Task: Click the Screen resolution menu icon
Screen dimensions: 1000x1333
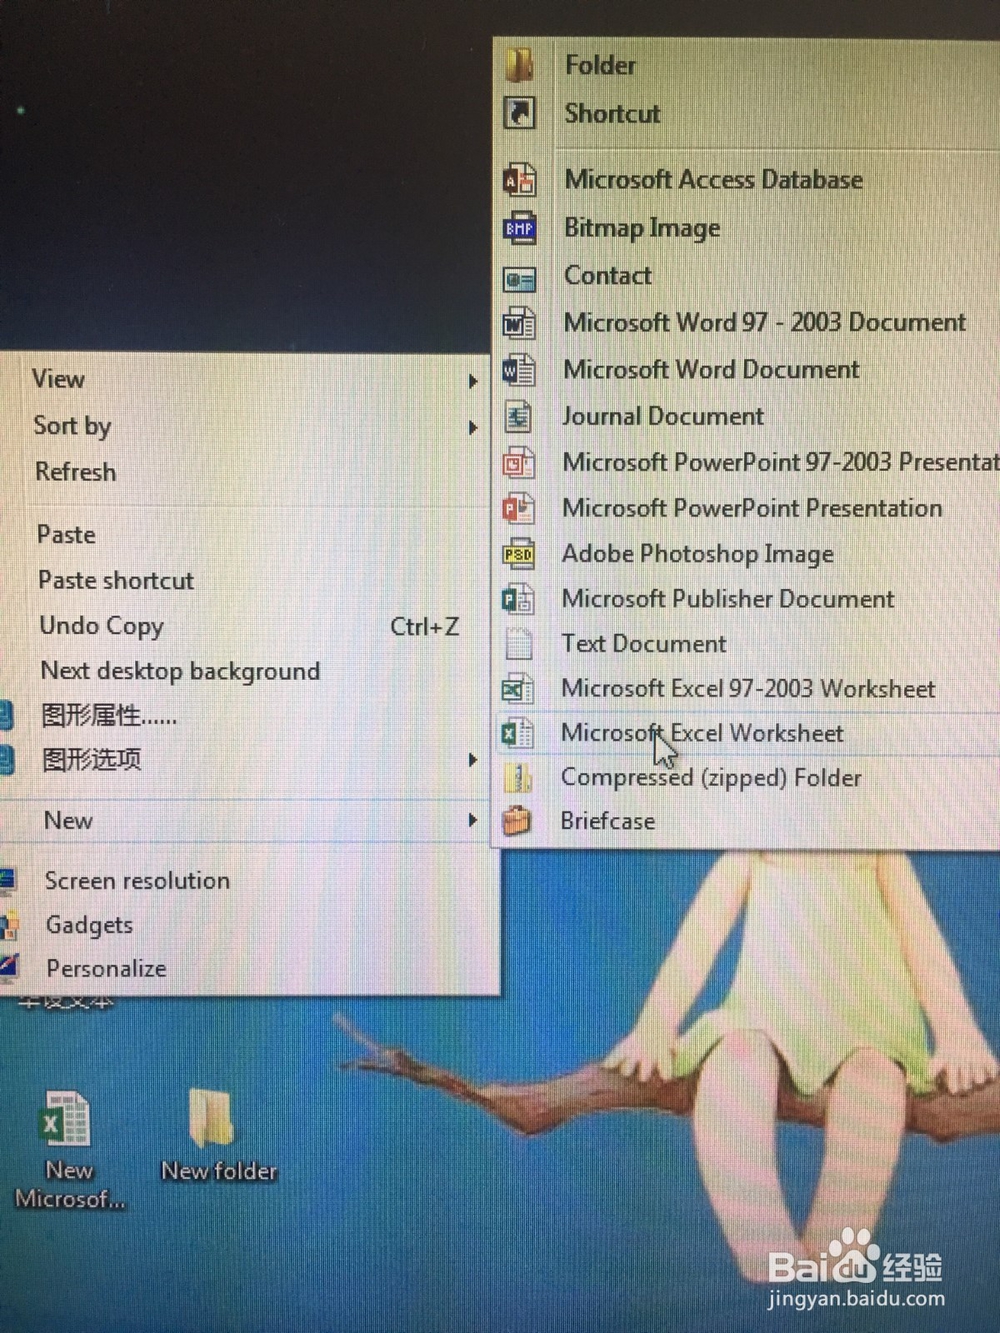Action: [7, 881]
